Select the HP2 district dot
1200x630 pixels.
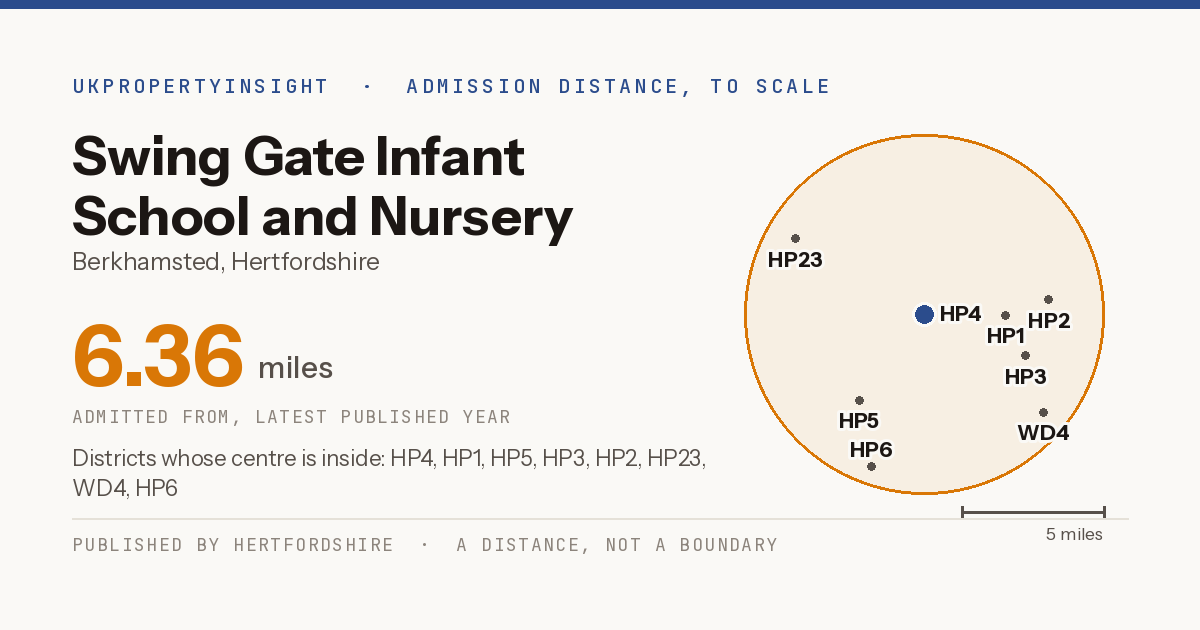1048,299
